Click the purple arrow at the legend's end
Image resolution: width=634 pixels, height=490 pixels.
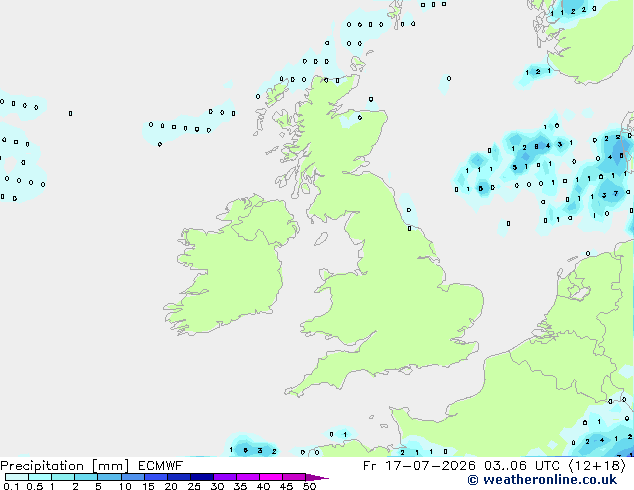coord(317,477)
